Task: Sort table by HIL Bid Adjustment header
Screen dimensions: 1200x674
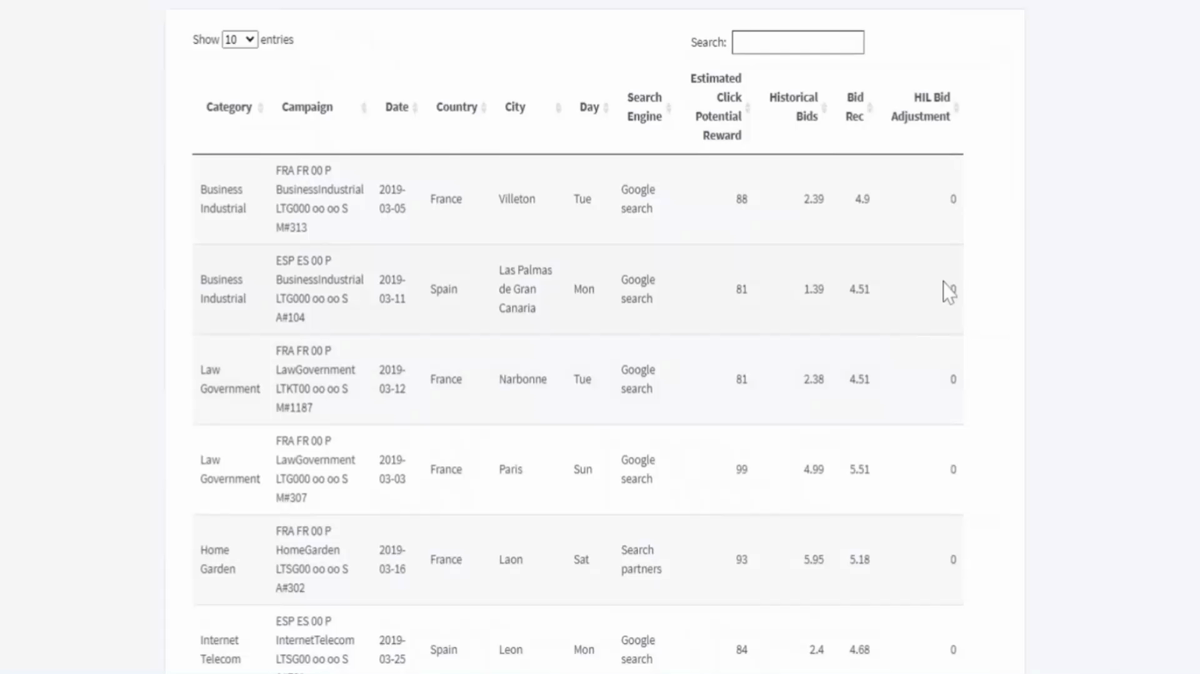Action: pyautogui.click(x=921, y=107)
